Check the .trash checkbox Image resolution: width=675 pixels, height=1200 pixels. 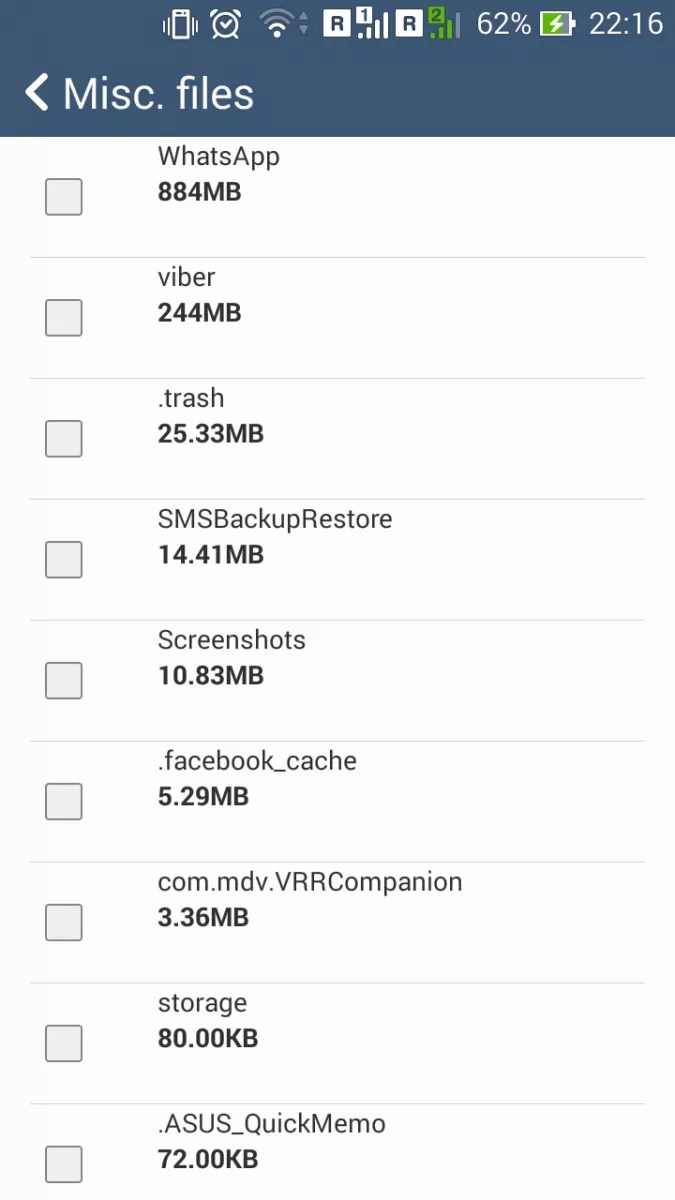pos(63,439)
